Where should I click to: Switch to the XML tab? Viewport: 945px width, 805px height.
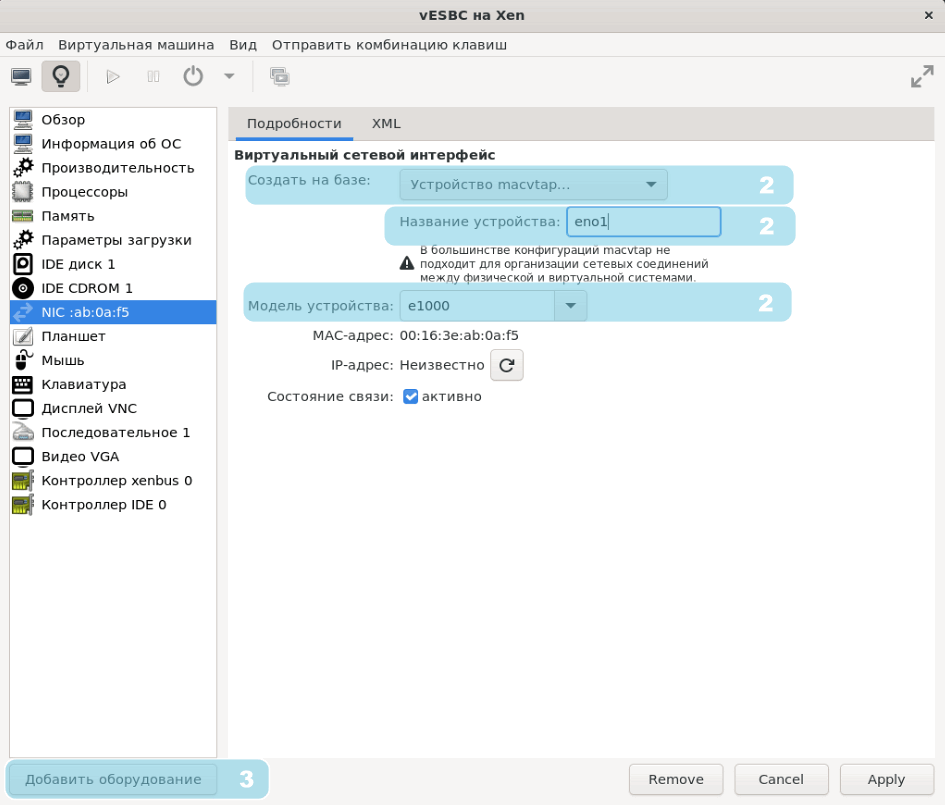click(x=386, y=124)
